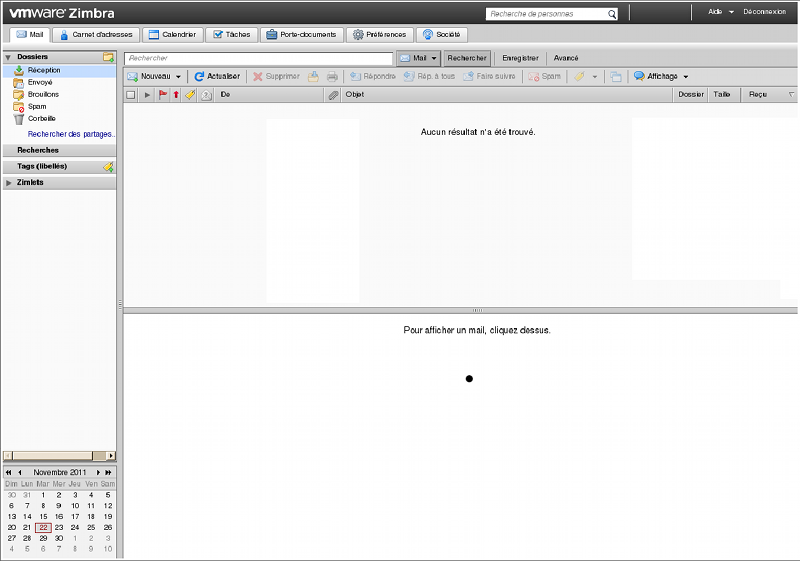Click the tag toolbar icon
This screenshot has height=561, width=800.
(x=579, y=76)
